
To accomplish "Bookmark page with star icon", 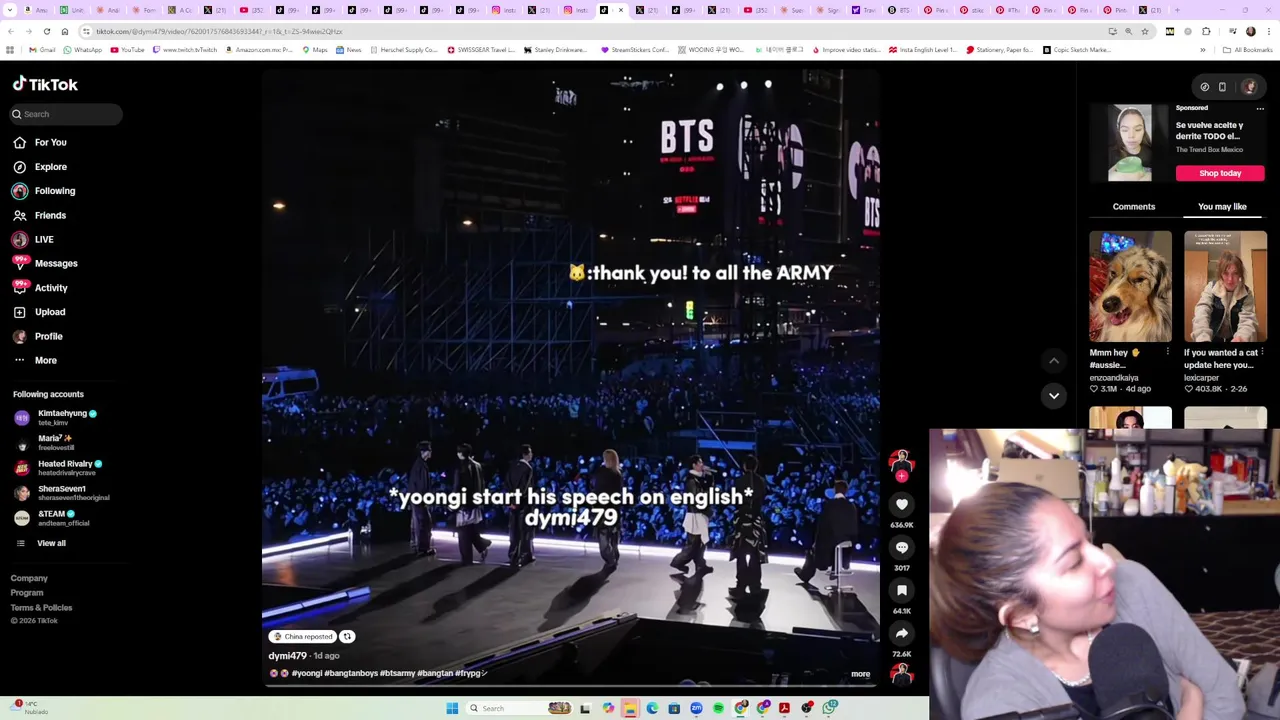I will 1145,32.
